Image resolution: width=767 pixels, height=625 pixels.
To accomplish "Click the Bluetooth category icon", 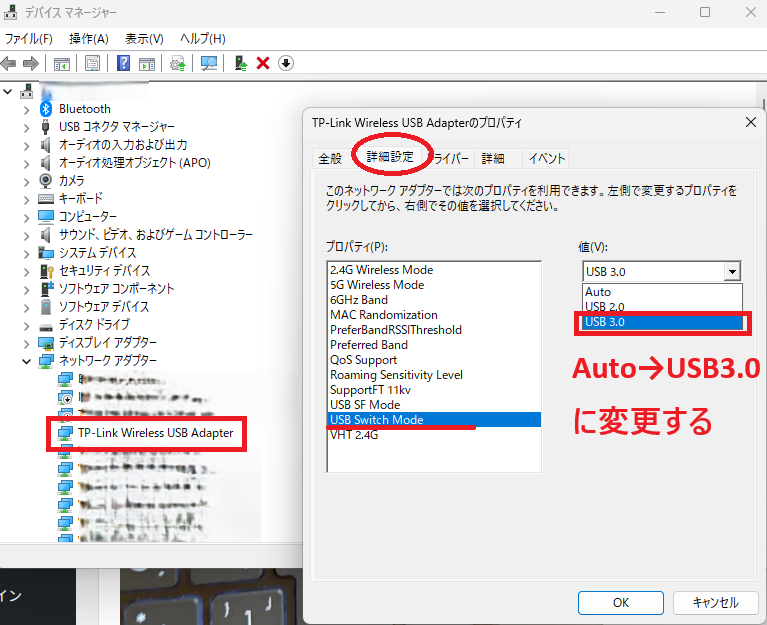I will pyautogui.click(x=45, y=109).
